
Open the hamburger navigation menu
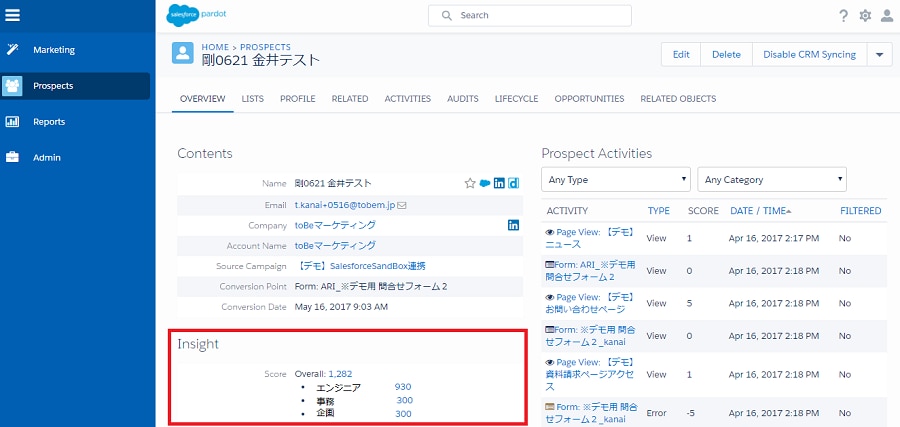click(x=12, y=15)
